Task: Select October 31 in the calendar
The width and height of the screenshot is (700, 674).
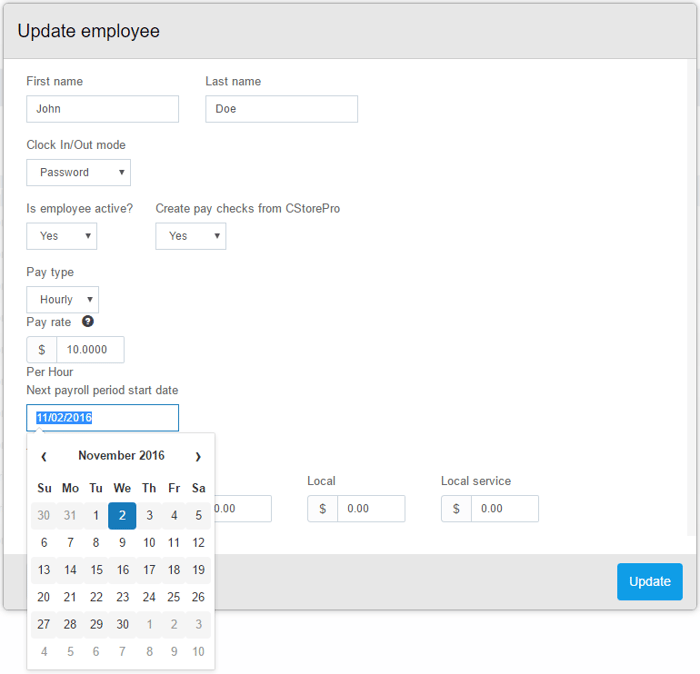Action: tap(70, 516)
